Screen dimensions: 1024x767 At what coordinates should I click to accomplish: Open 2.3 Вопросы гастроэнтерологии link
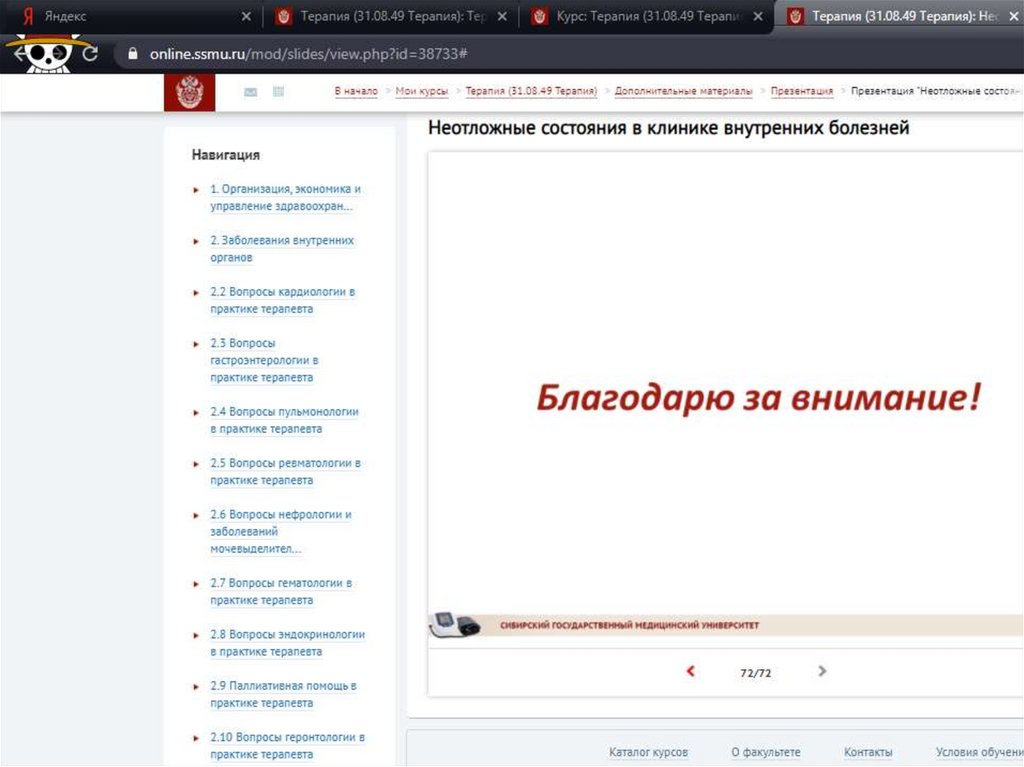click(264, 360)
